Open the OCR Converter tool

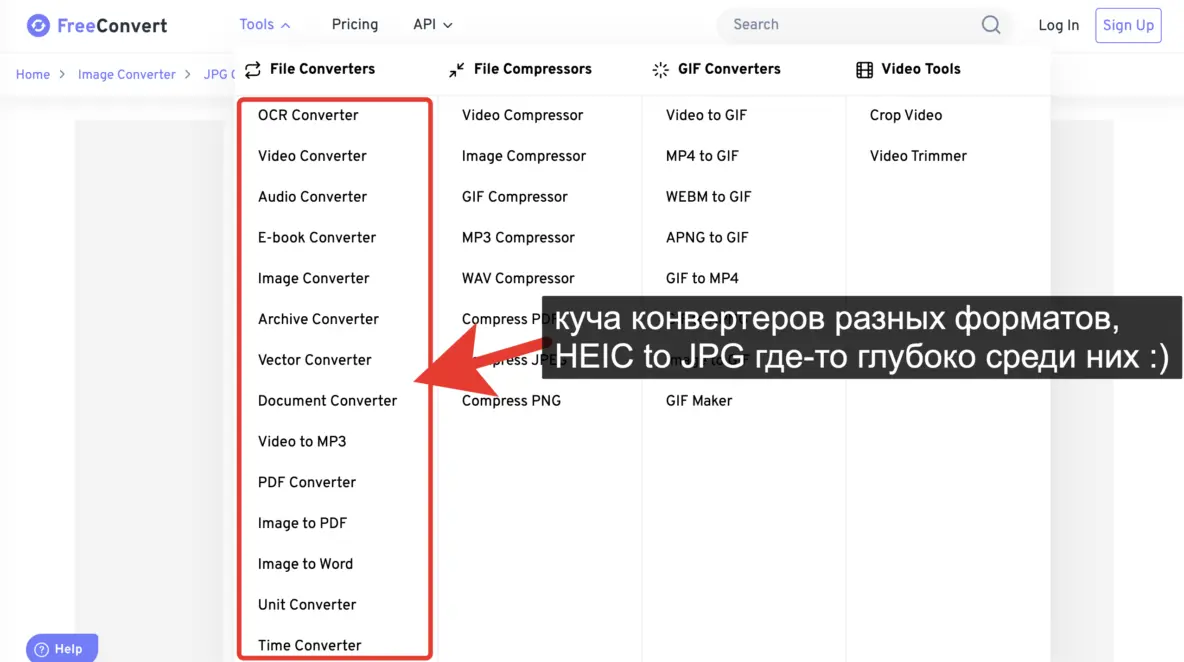coord(307,115)
